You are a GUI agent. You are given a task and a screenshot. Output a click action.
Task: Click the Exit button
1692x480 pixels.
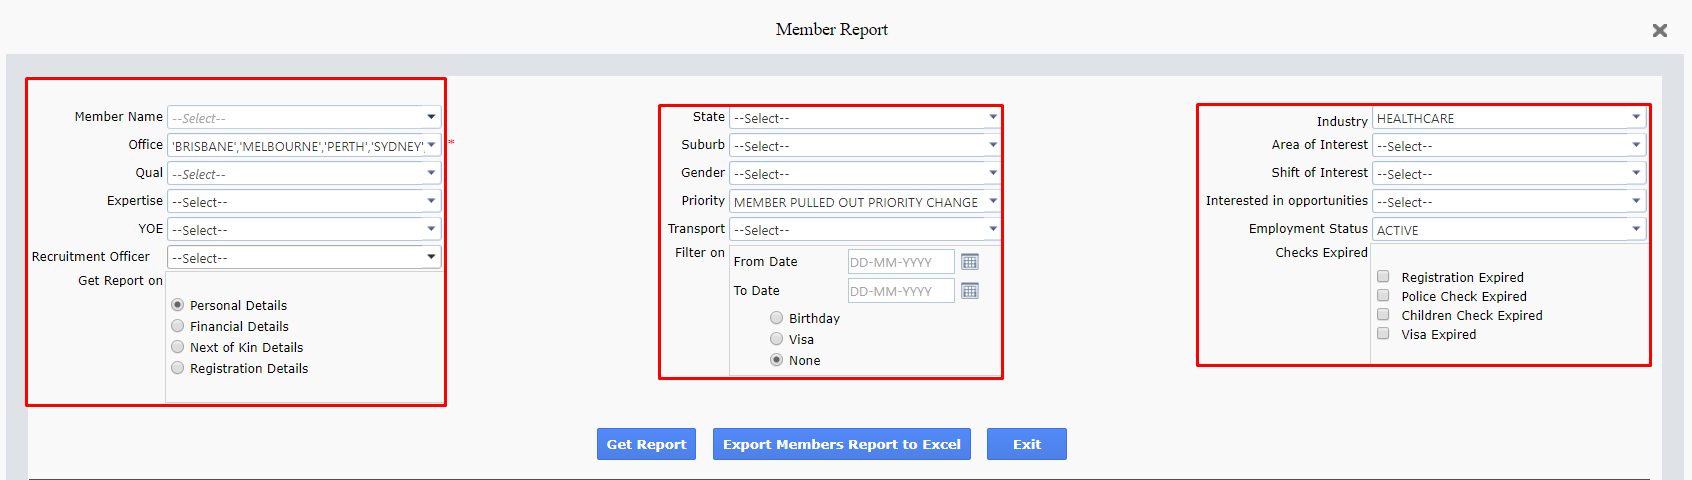coord(1027,444)
